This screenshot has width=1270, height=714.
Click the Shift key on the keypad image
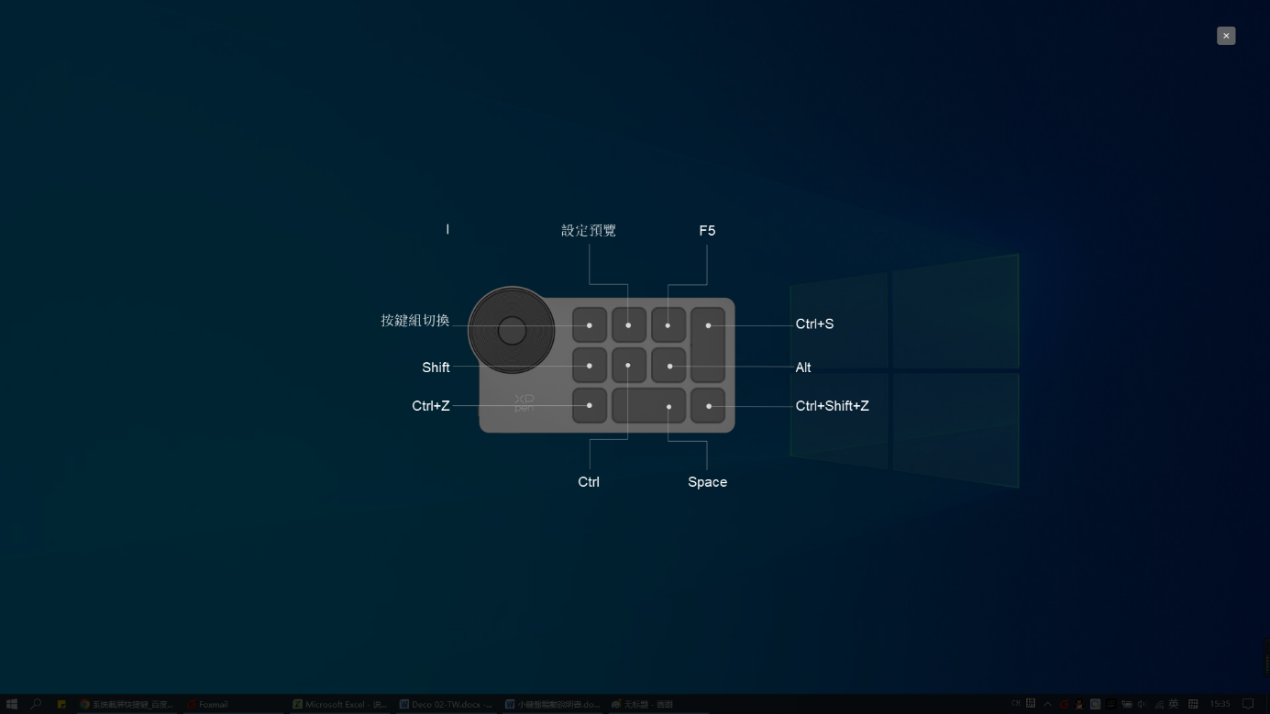coord(589,366)
